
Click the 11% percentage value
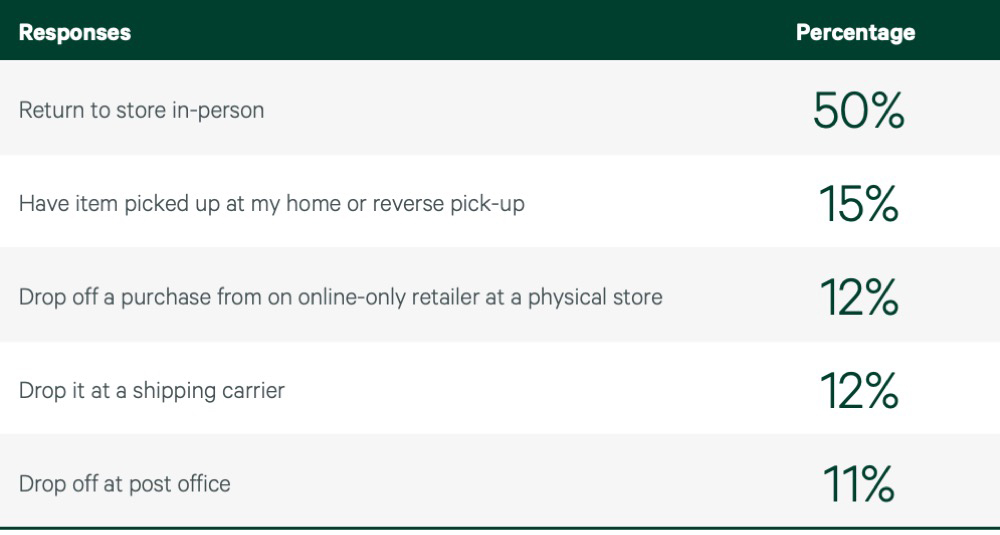[858, 484]
